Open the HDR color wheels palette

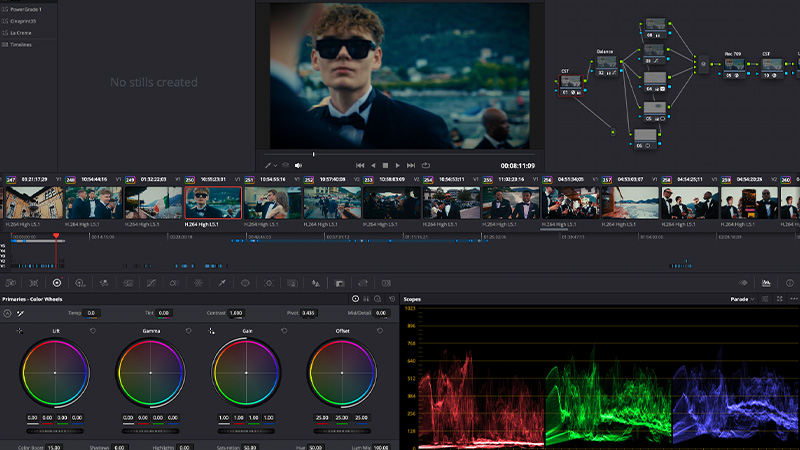pyautogui.click(x=80, y=283)
